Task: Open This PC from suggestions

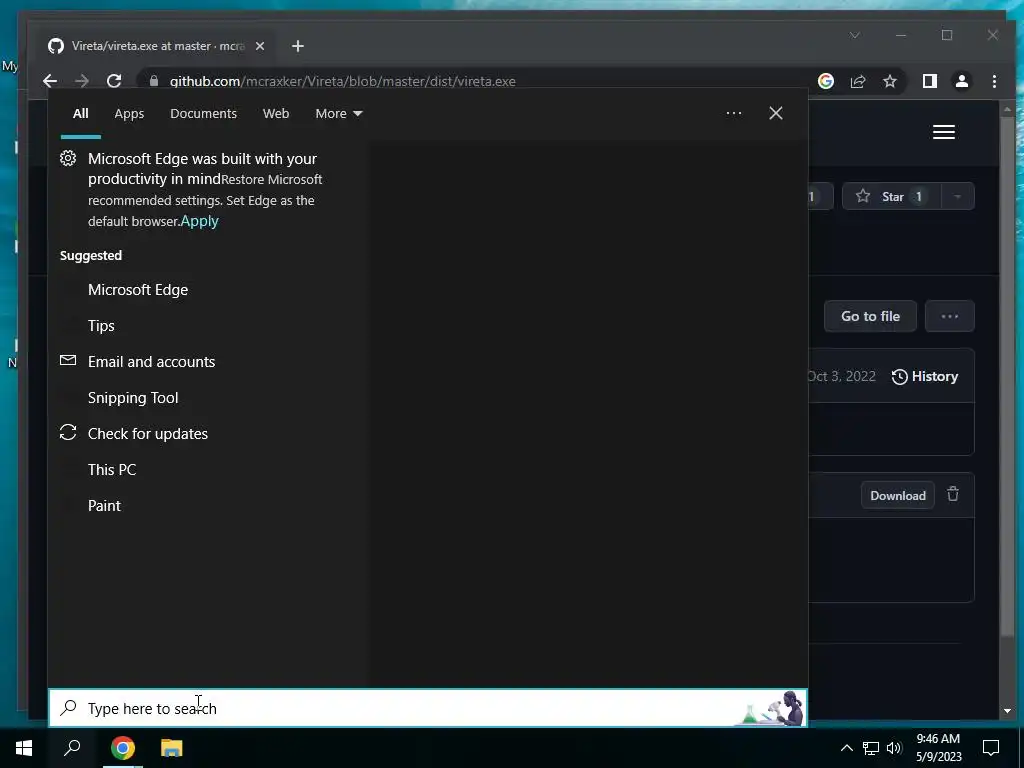Action: 209,469
